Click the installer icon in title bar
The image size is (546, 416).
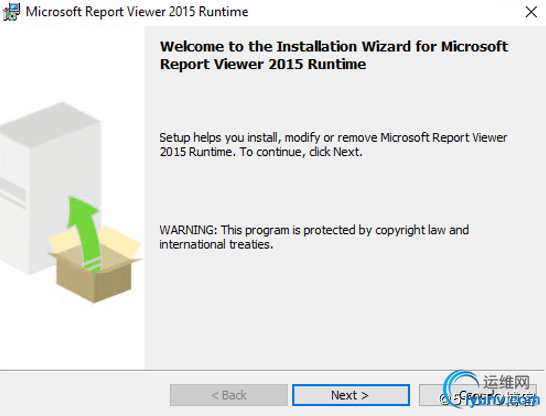click(11, 12)
